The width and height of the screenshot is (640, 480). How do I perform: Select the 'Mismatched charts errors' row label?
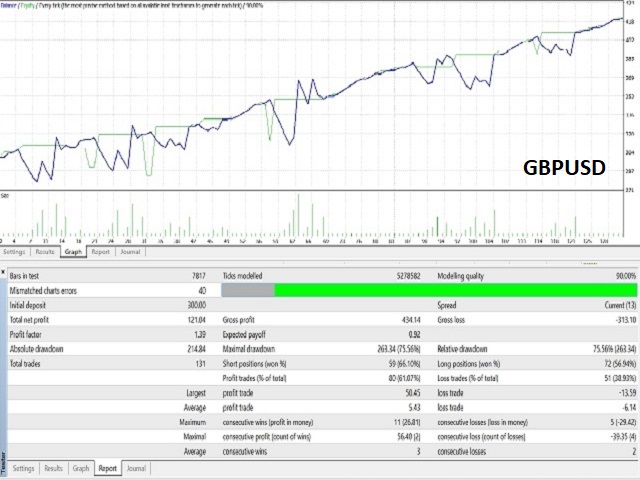(x=43, y=291)
